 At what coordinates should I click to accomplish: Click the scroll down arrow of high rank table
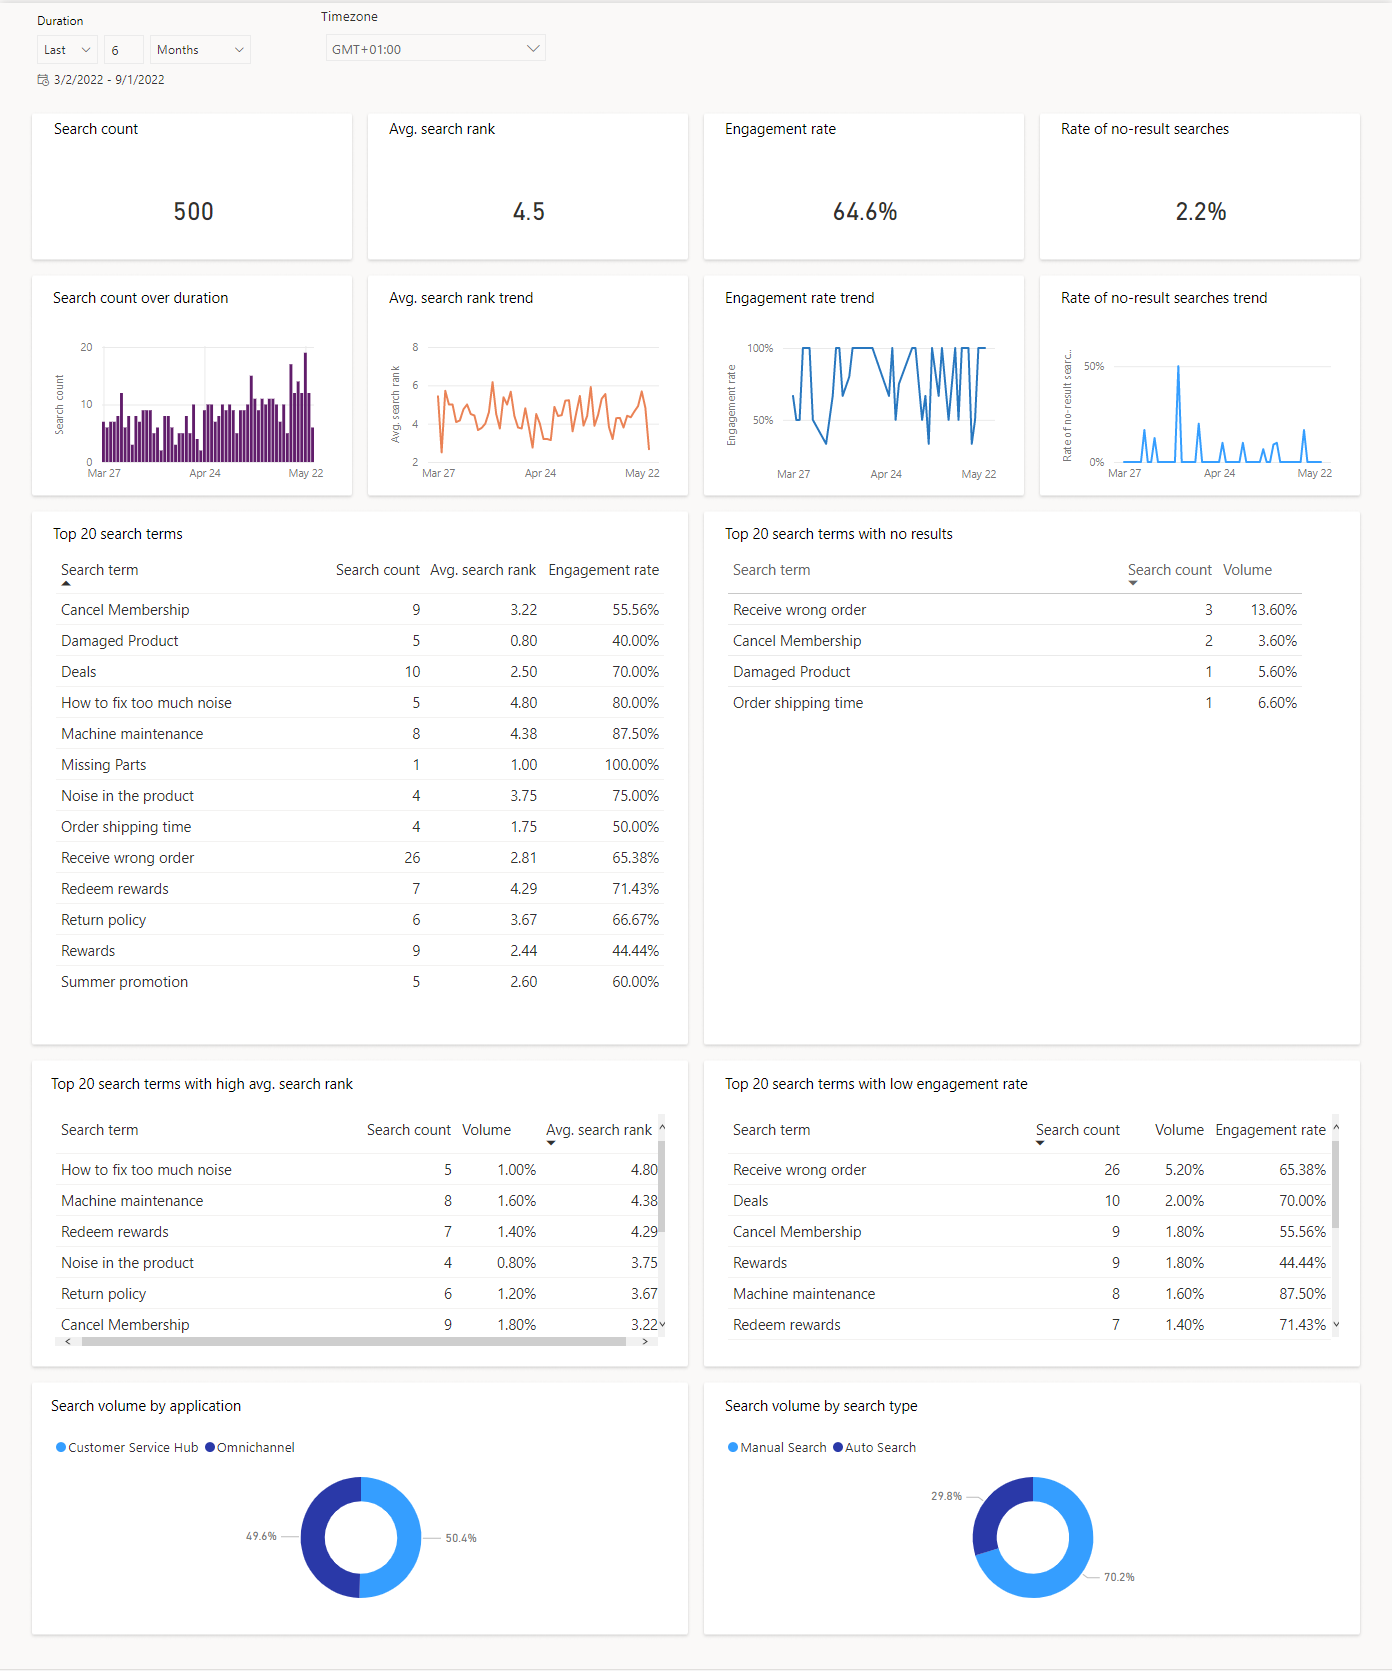coord(662,1324)
